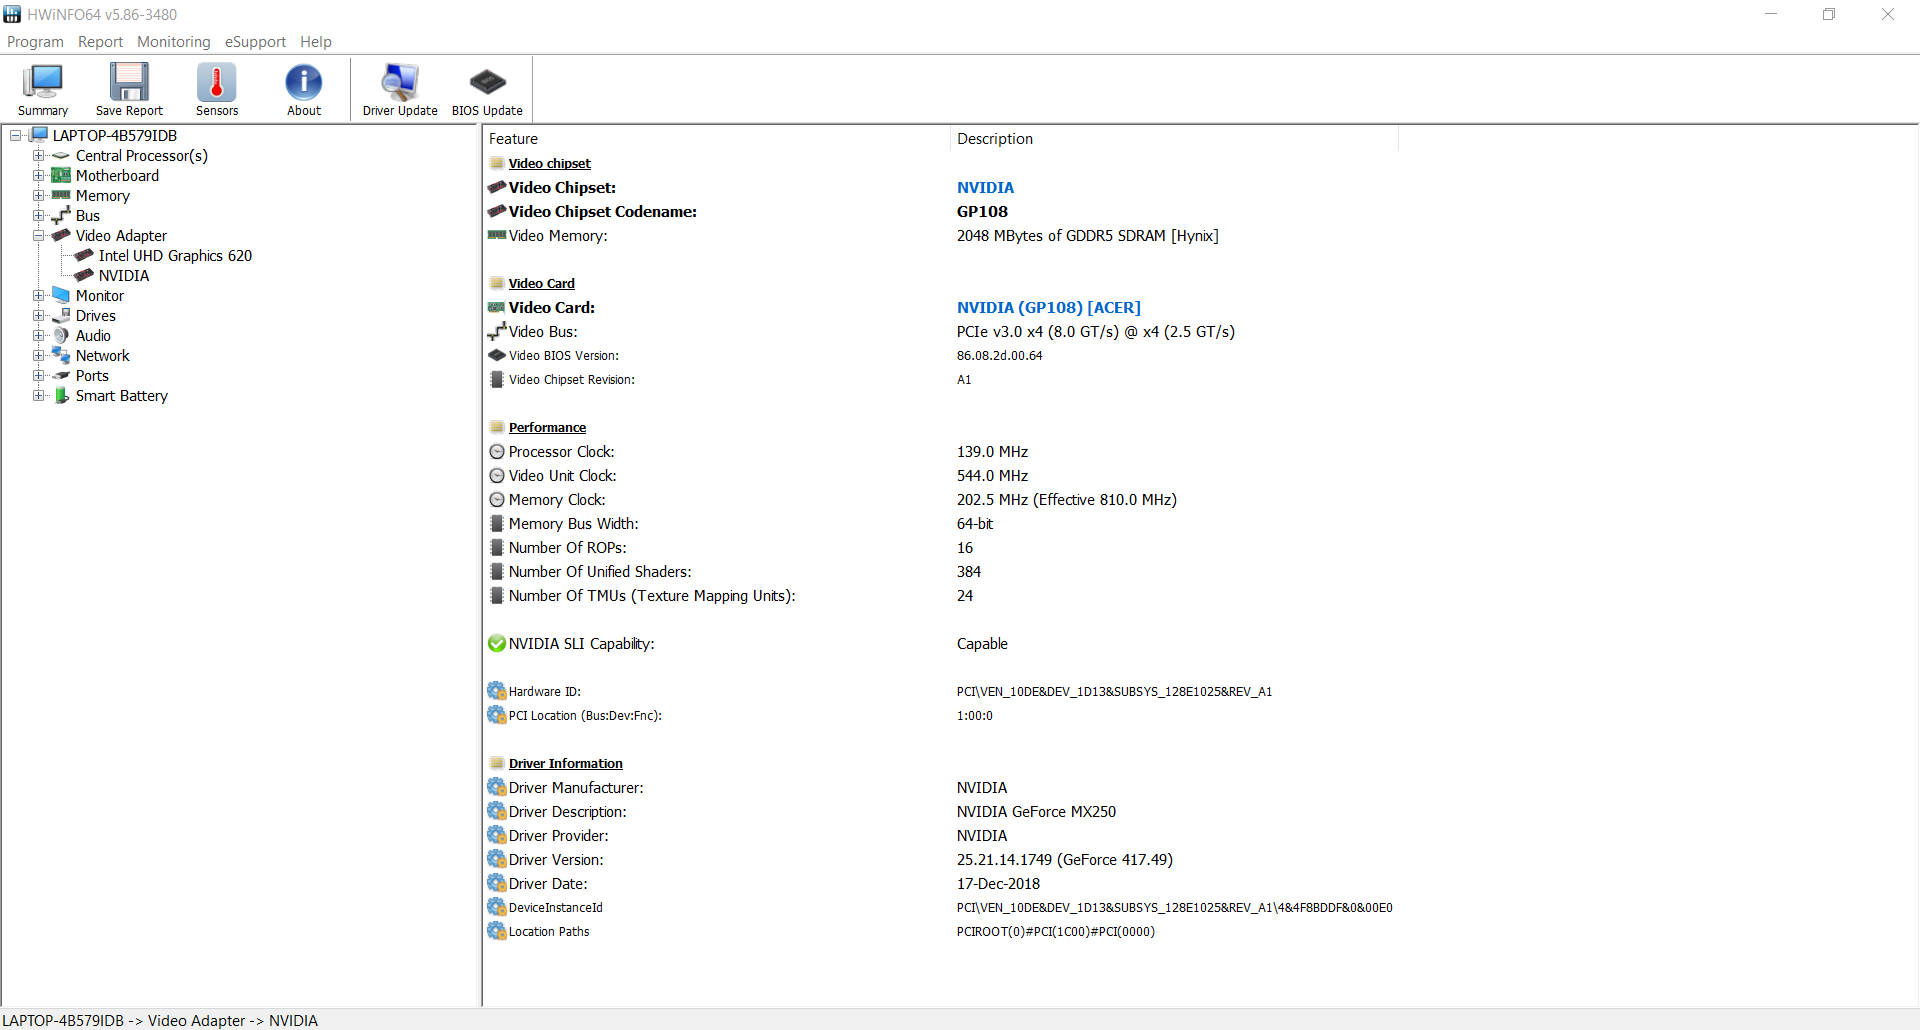Click the Monitor icon in the tree
Viewport: 1920px width, 1030px height.
pos(62,296)
